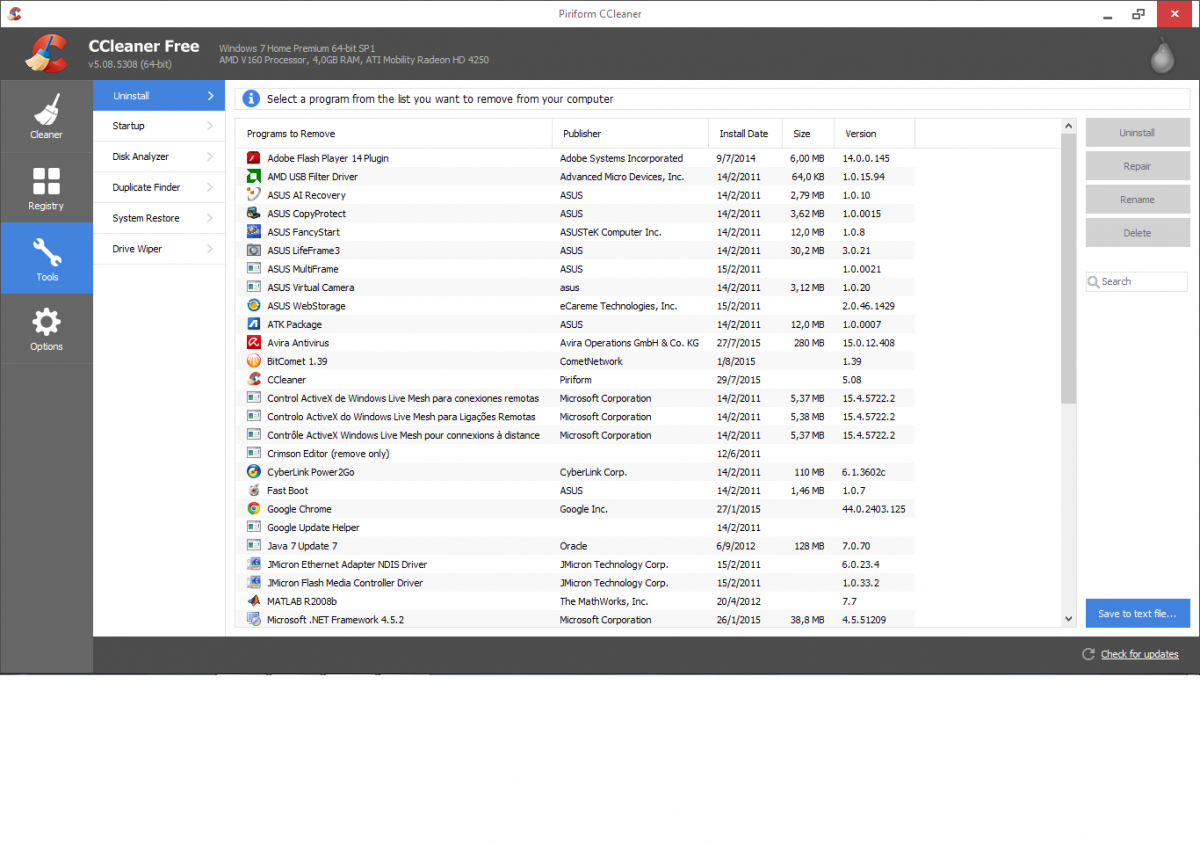Click the 280 MB size cell
The height and width of the screenshot is (844, 1200).
point(809,343)
